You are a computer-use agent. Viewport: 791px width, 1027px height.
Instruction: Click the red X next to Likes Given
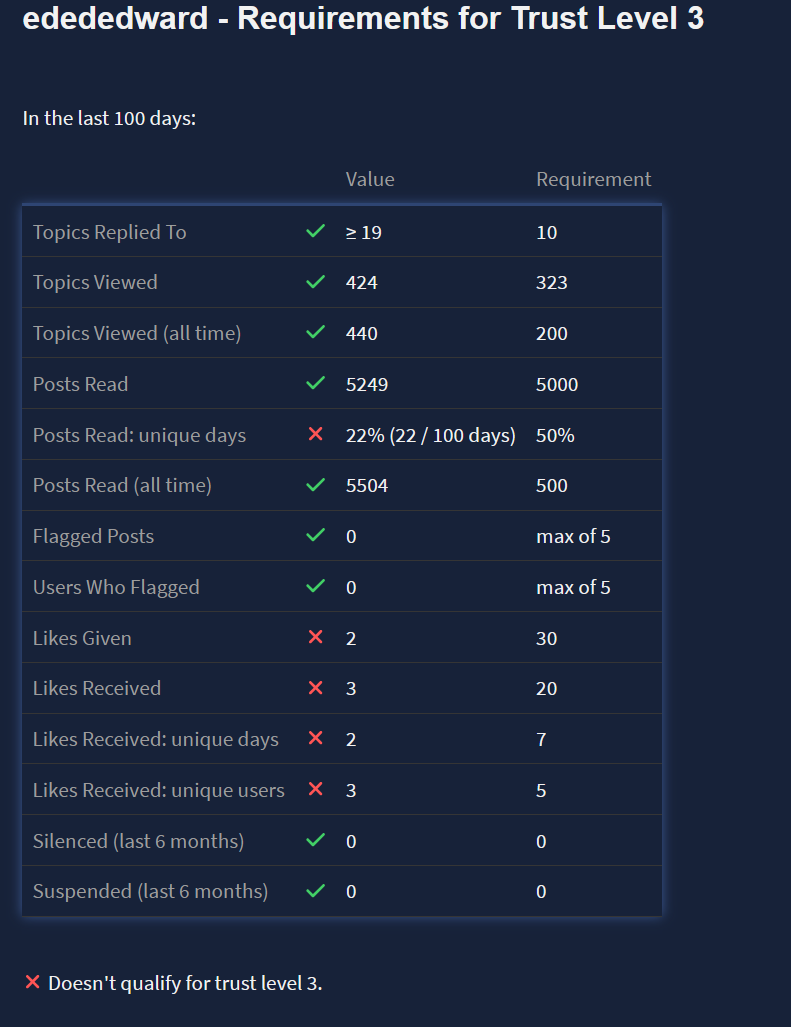pos(316,638)
